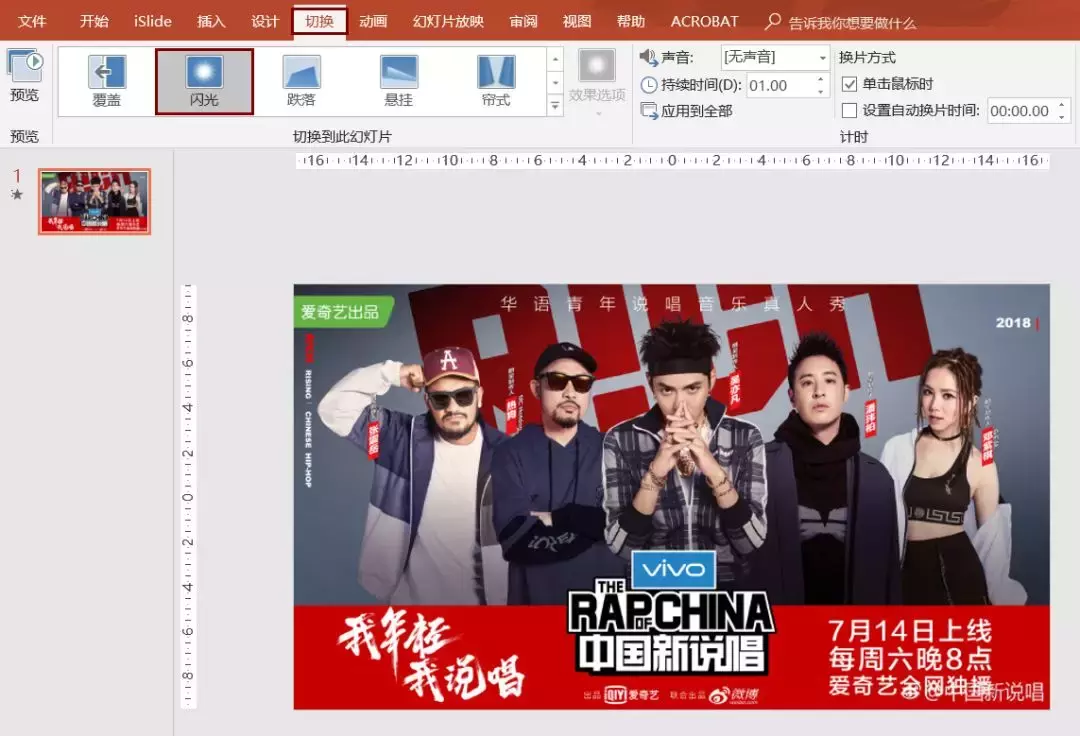Increase the auto advance time stepper up
This screenshot has height=736, width=1080.
[1061, 105]
